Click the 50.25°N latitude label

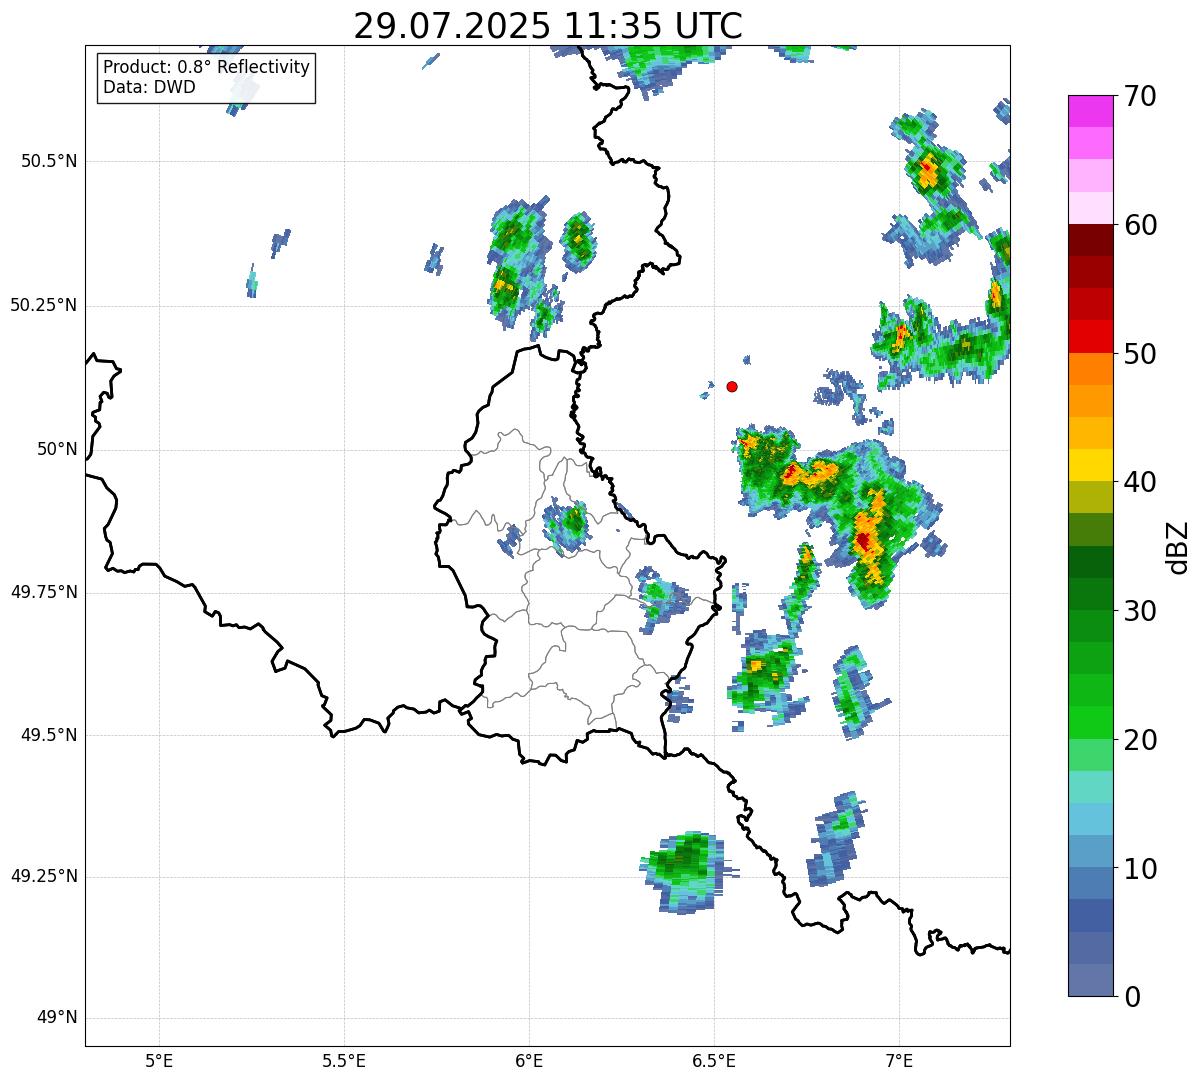click(44, 305)
